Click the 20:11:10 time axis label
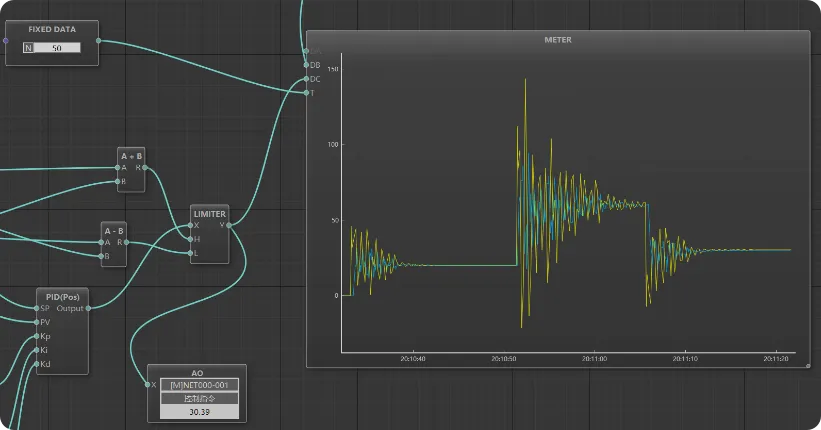 (685, 359)
